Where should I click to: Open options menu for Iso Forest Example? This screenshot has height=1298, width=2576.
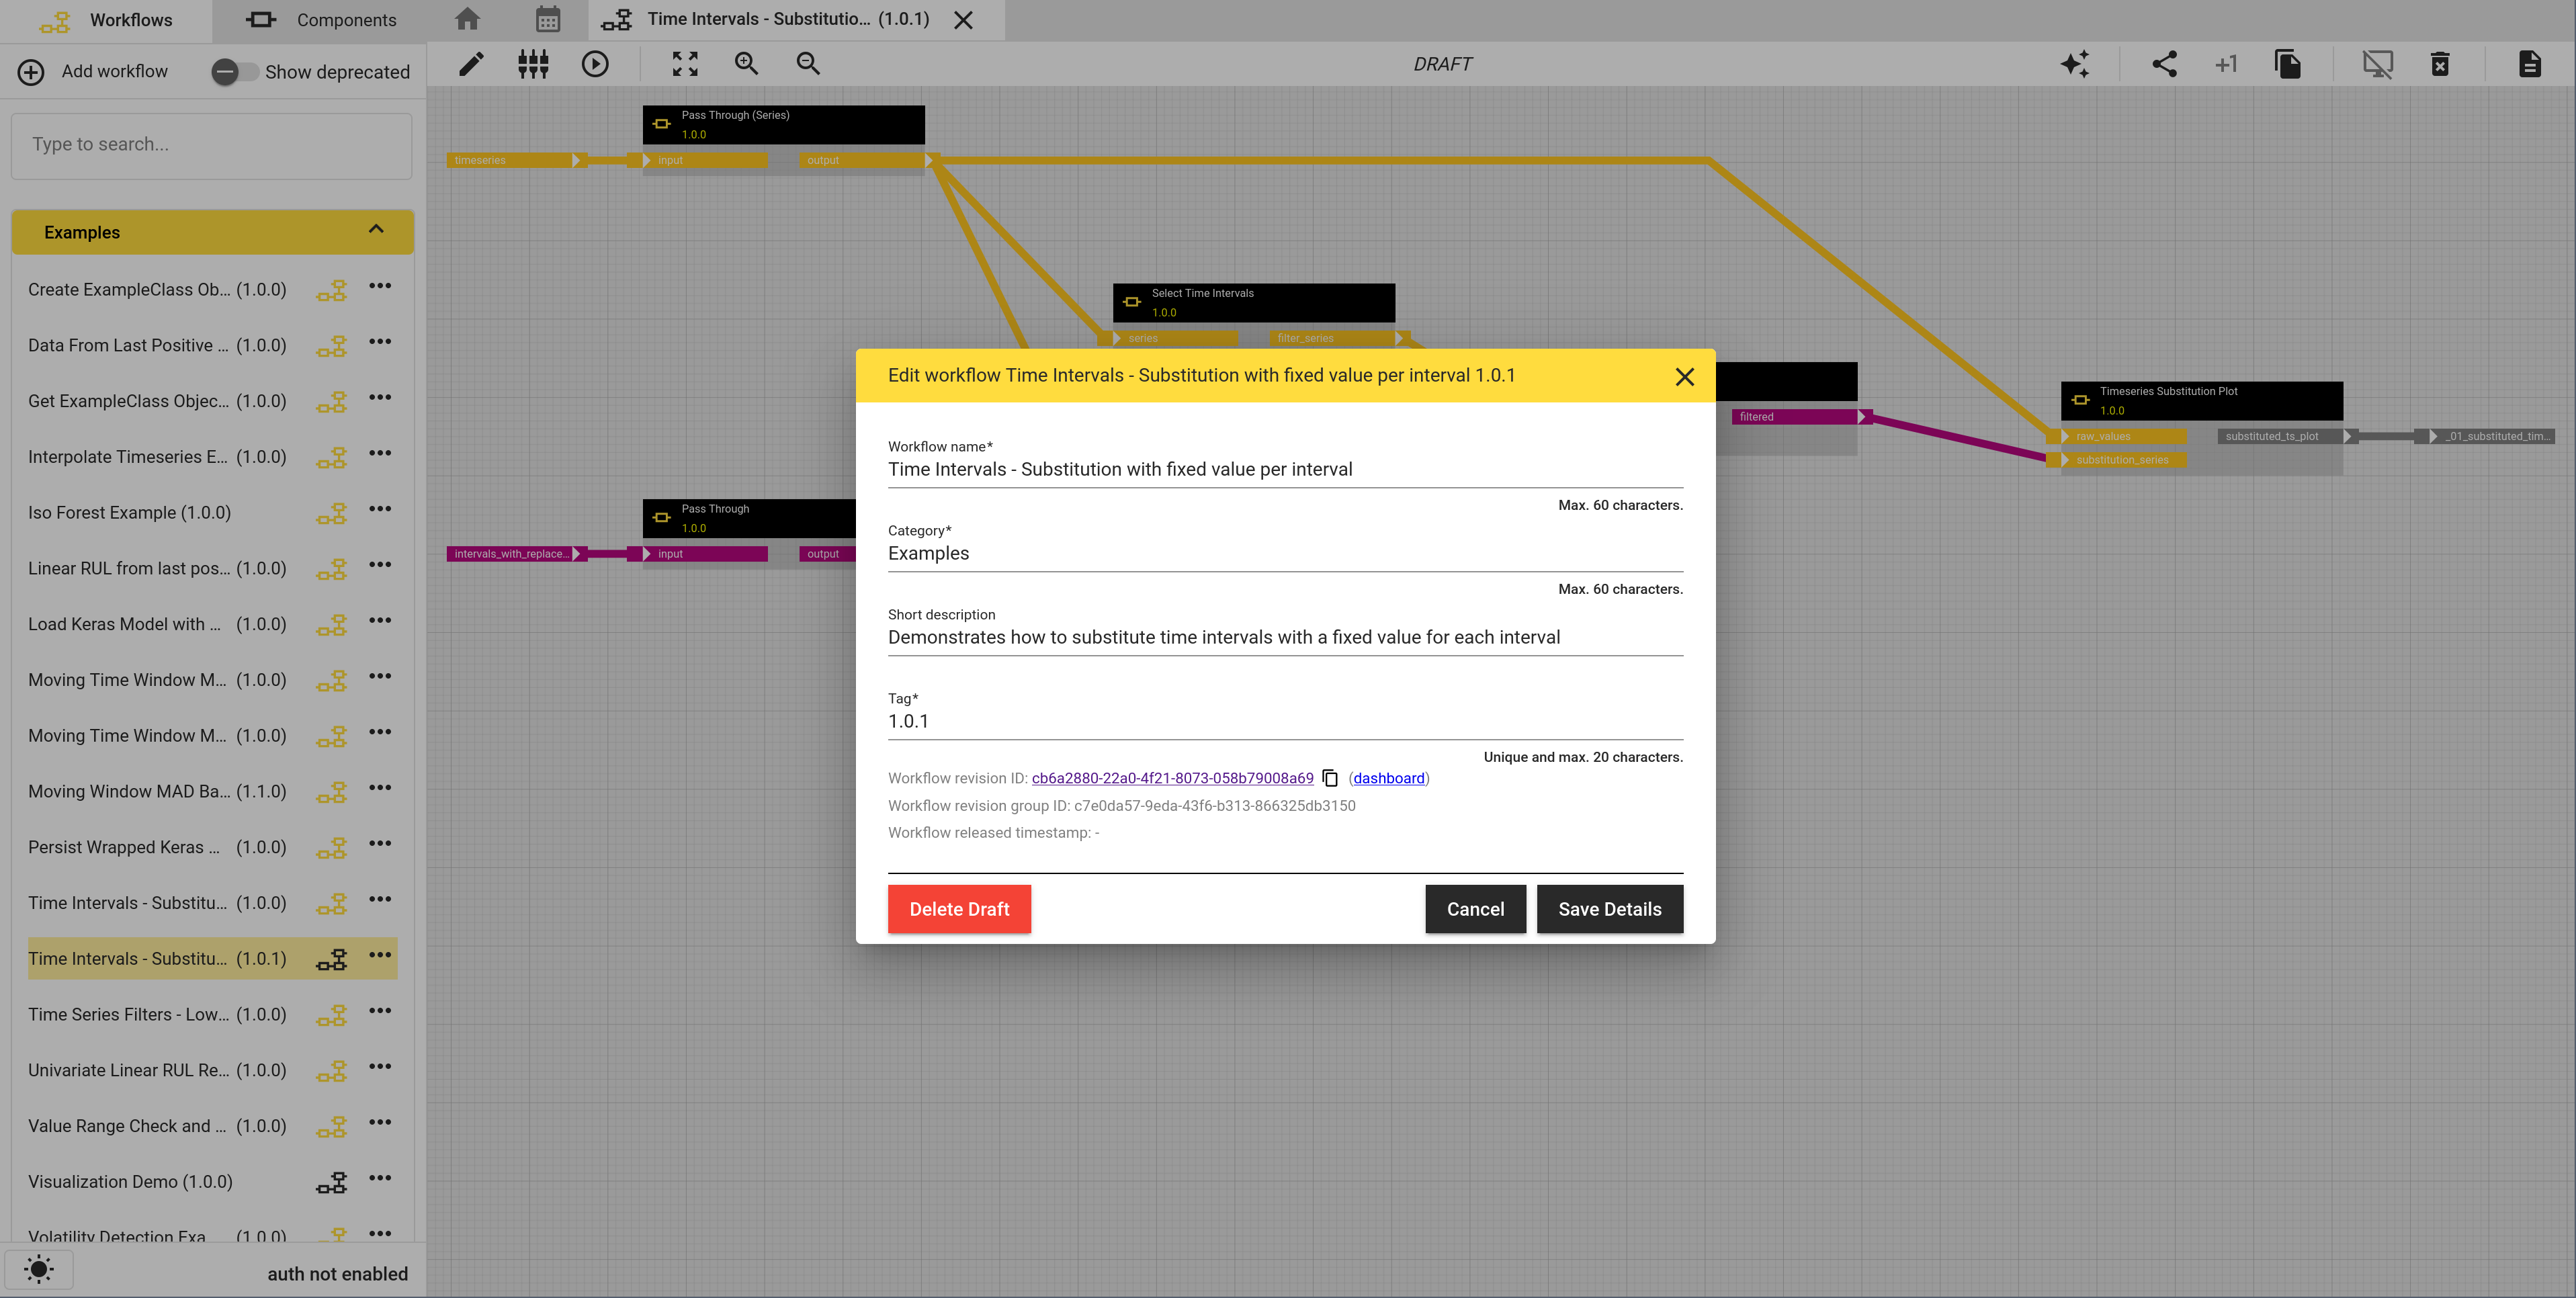tap(380, 509)
